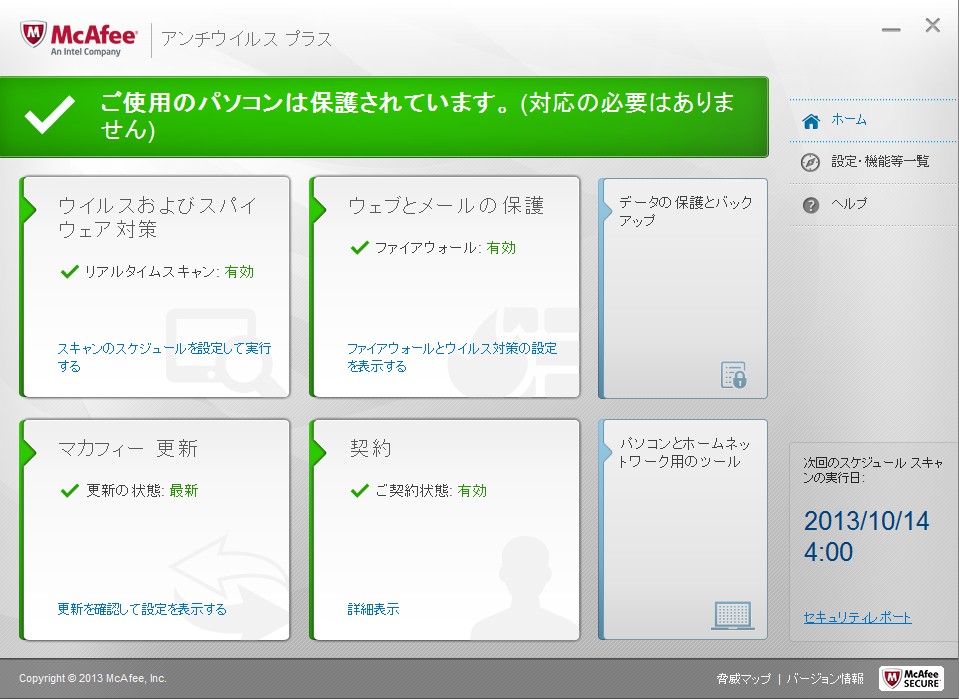This screenshot has width=959, height=699.
Task: Expand the パソコンとホームネットワーク用のツール panel arrow
Action: (x=606, y=453)
